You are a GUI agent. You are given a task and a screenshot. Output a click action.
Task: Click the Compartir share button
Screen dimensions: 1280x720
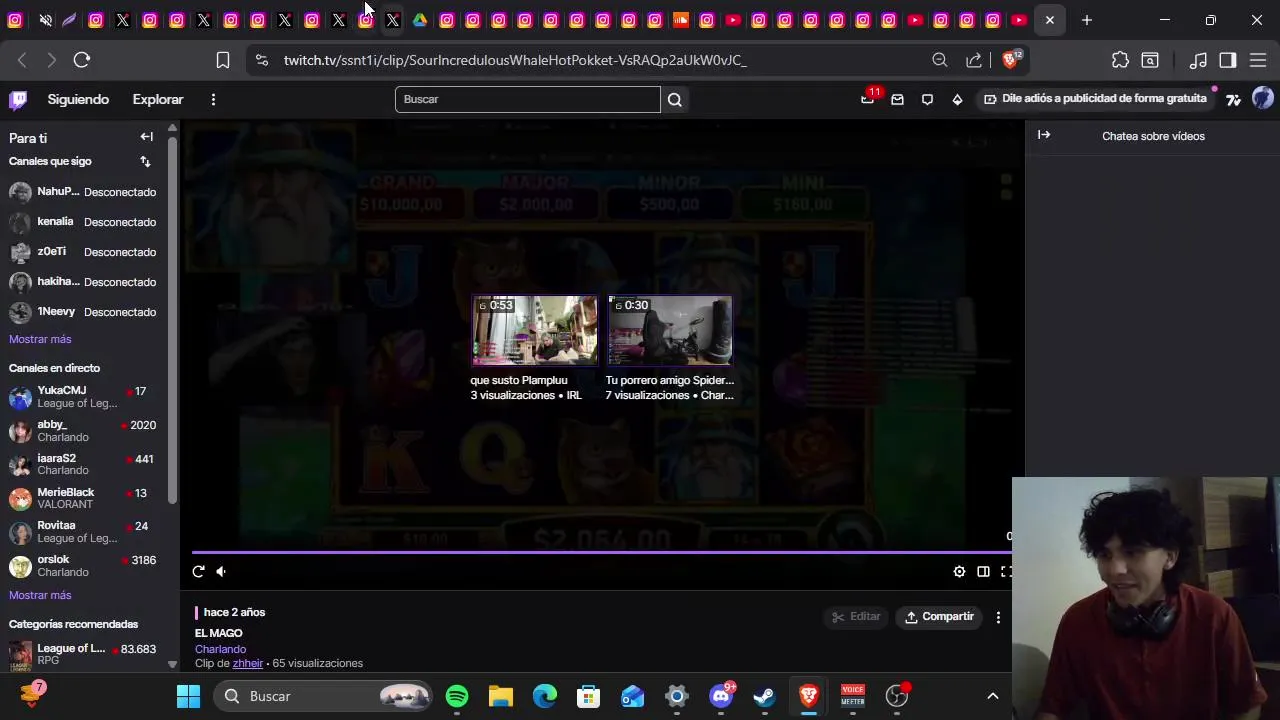939,617
